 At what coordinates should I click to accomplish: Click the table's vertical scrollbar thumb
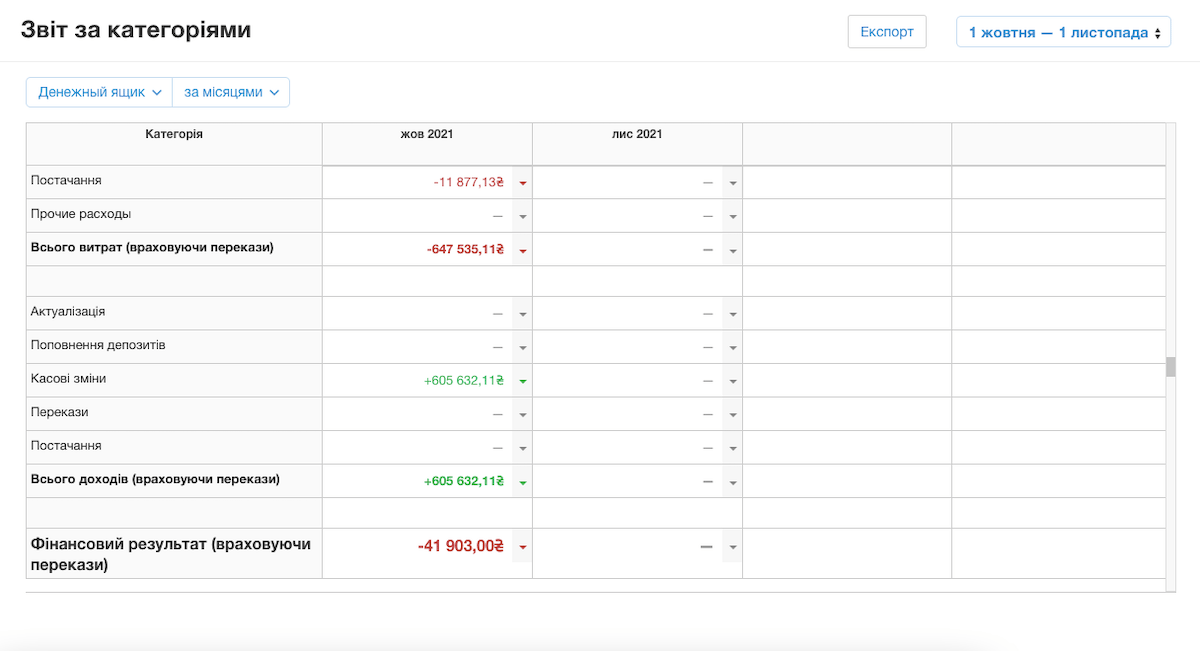(1170, 367)
